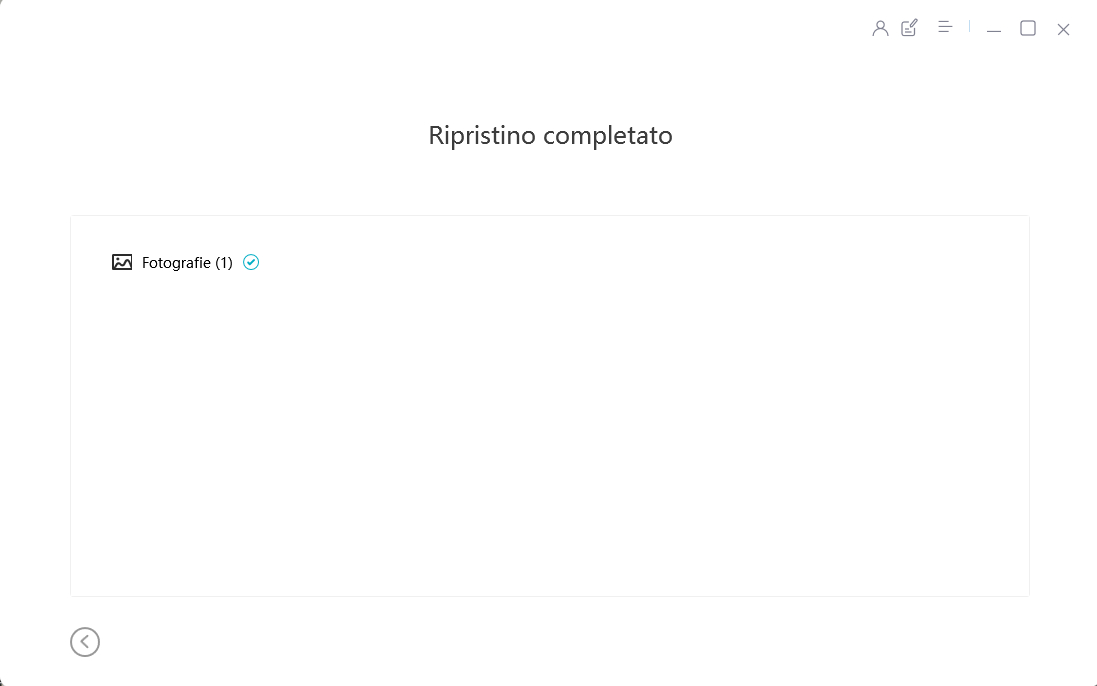The image size is (1097, 686).
Task: Open the hamburger menu icon
Action: [944, 27]
